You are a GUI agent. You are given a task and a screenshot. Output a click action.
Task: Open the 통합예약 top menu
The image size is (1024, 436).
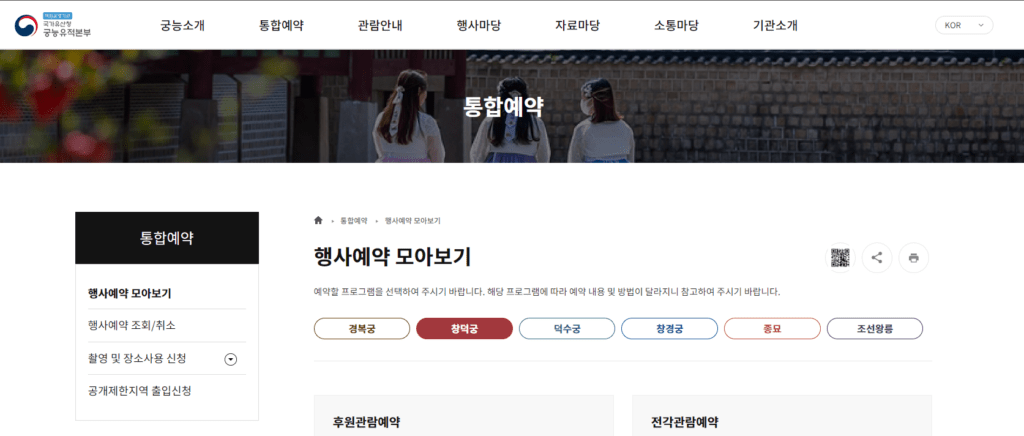(x=281, y=26)
